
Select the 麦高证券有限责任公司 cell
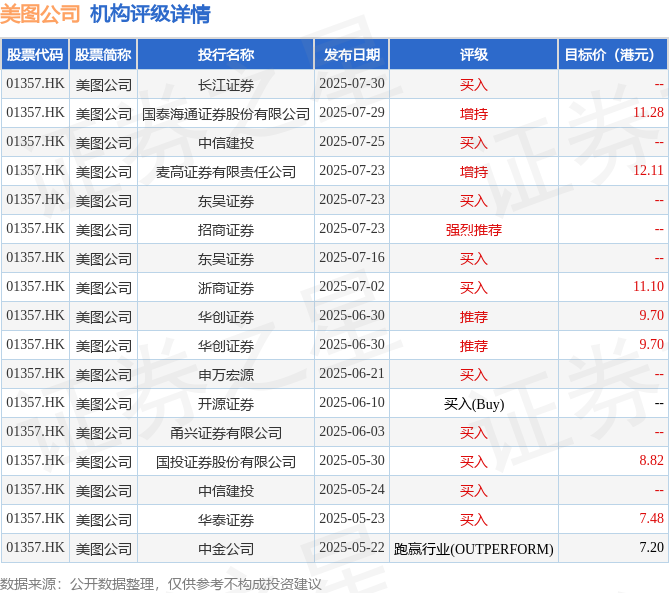(x=226, y=172)
